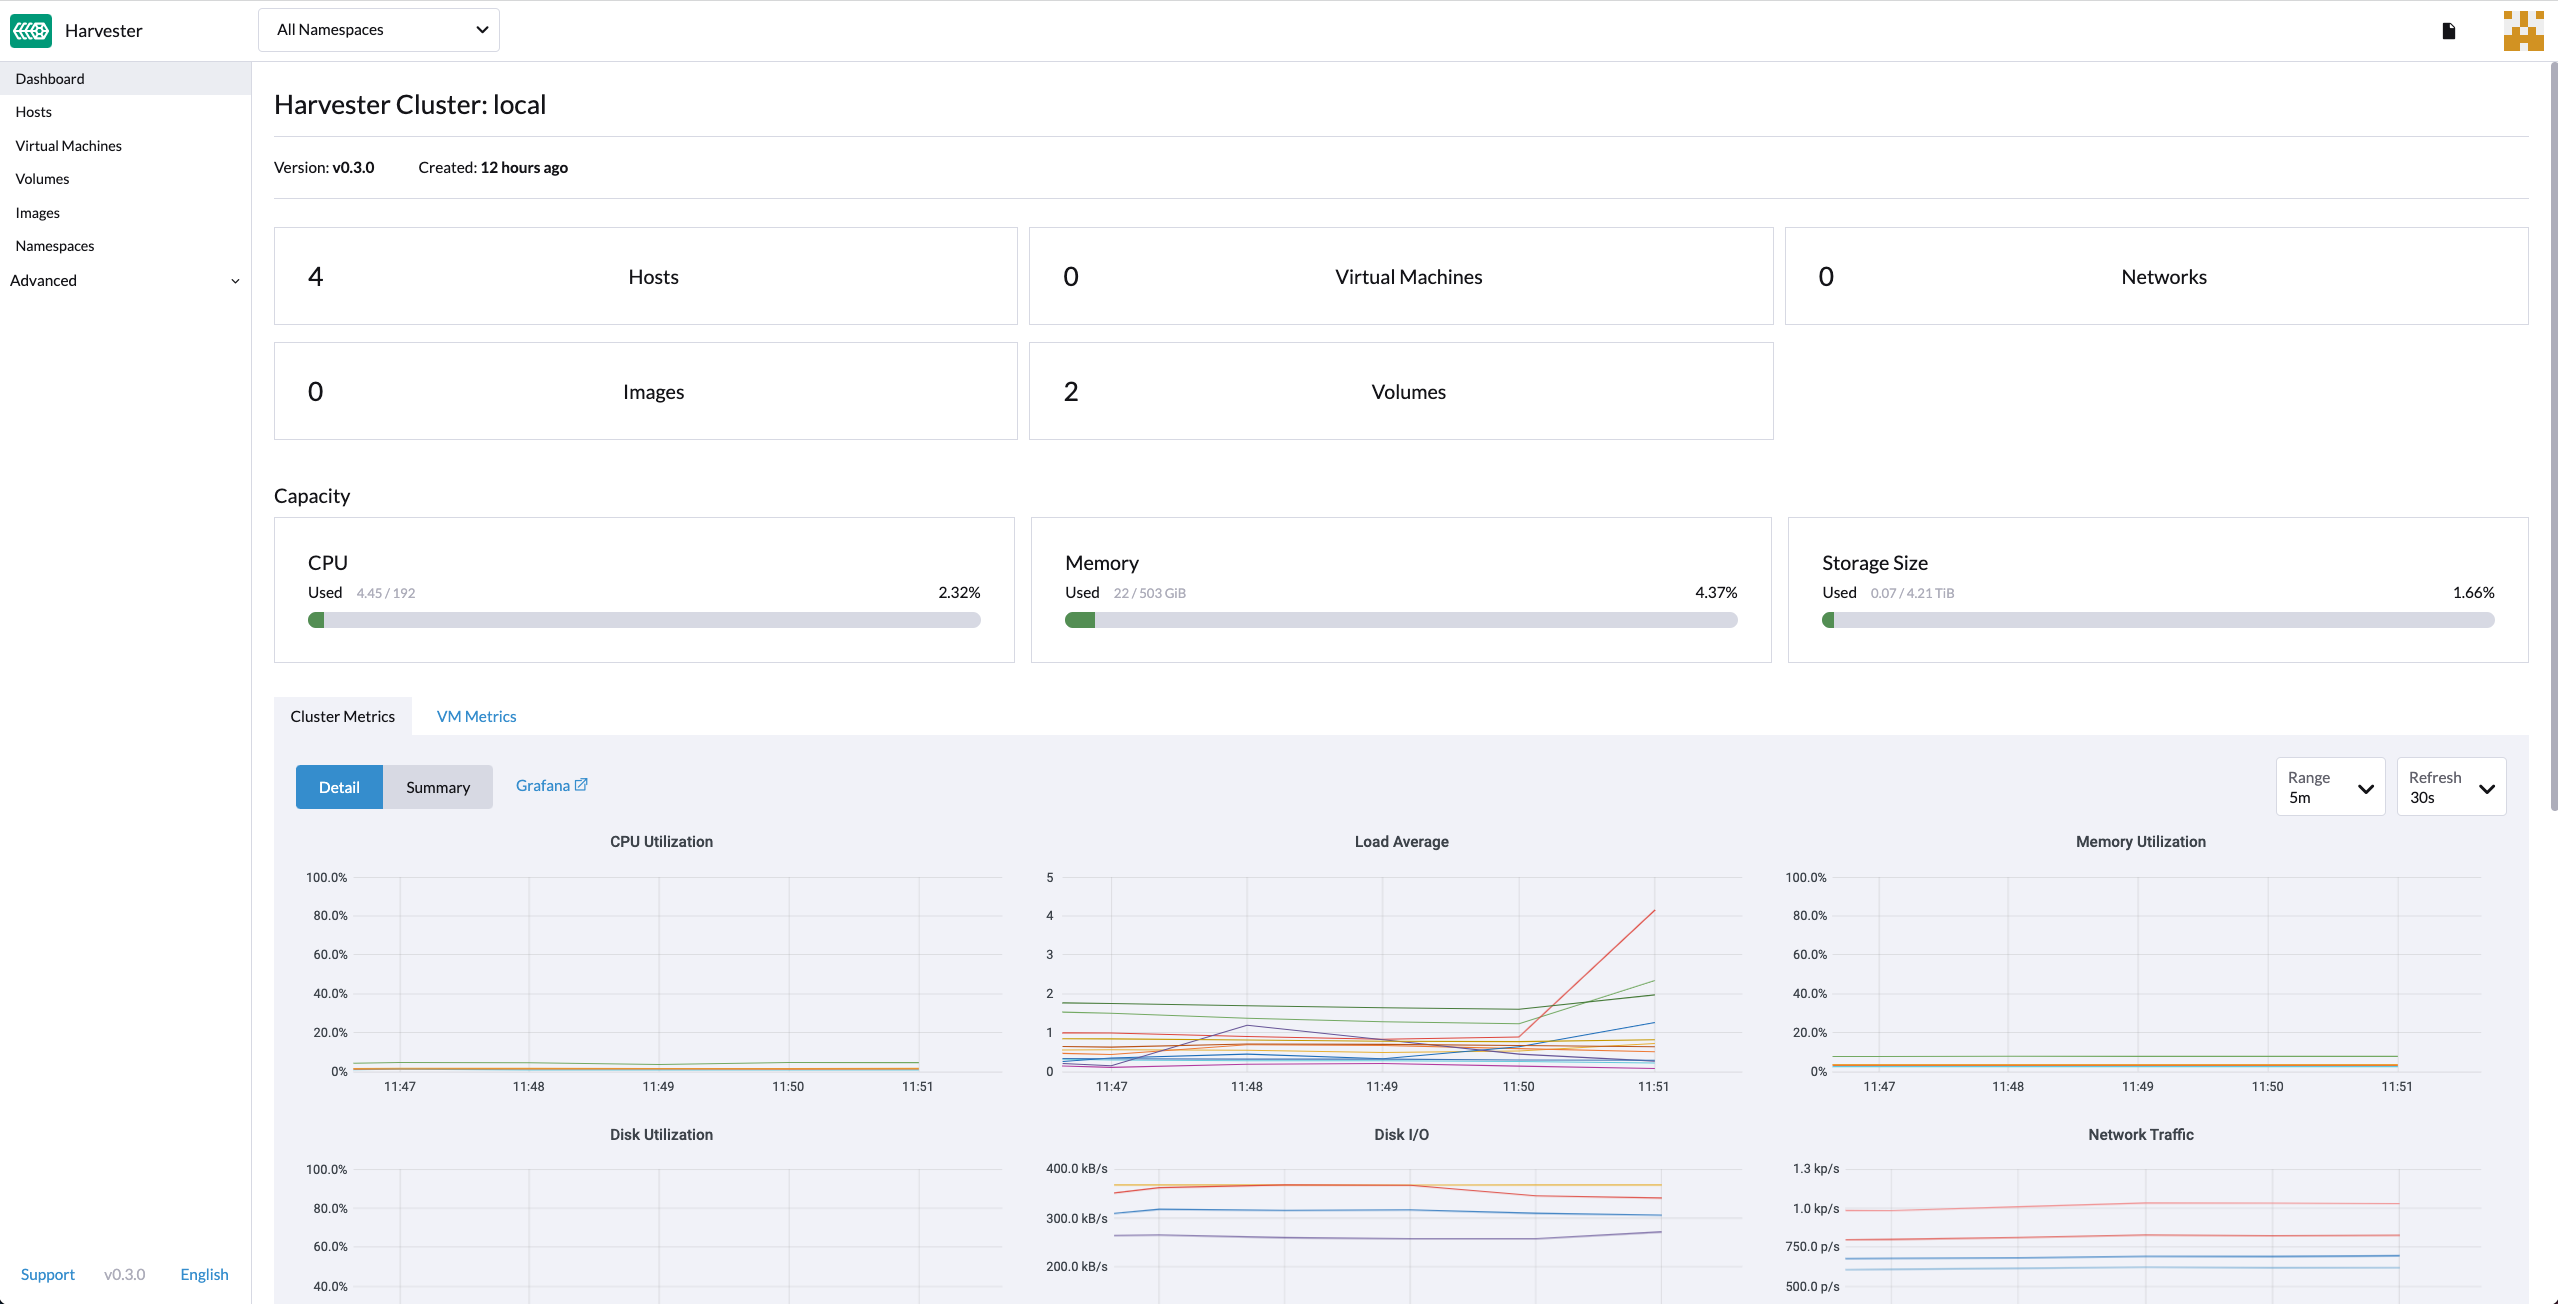Open the user avatar menu
2558x1304 pixels.
(x=2523, y=31)
